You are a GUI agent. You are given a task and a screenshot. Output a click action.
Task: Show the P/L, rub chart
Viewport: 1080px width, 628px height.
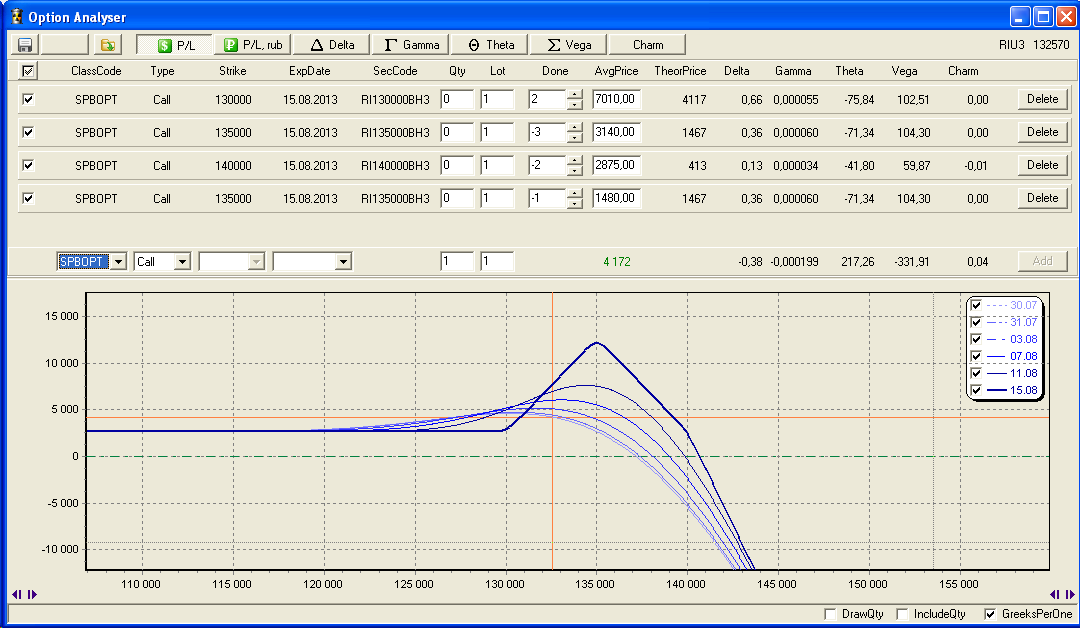tap(254, 45)
